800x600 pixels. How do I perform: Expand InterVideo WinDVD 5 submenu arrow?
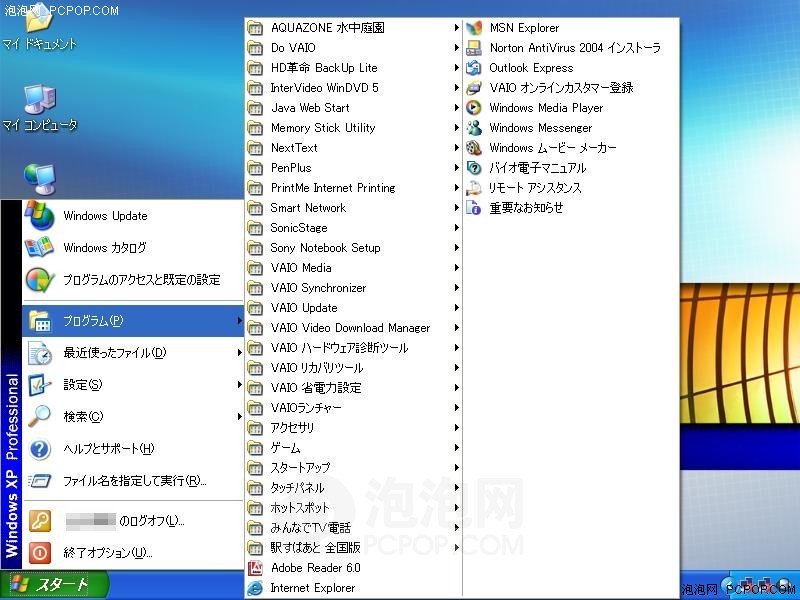(x=457, y=88)
